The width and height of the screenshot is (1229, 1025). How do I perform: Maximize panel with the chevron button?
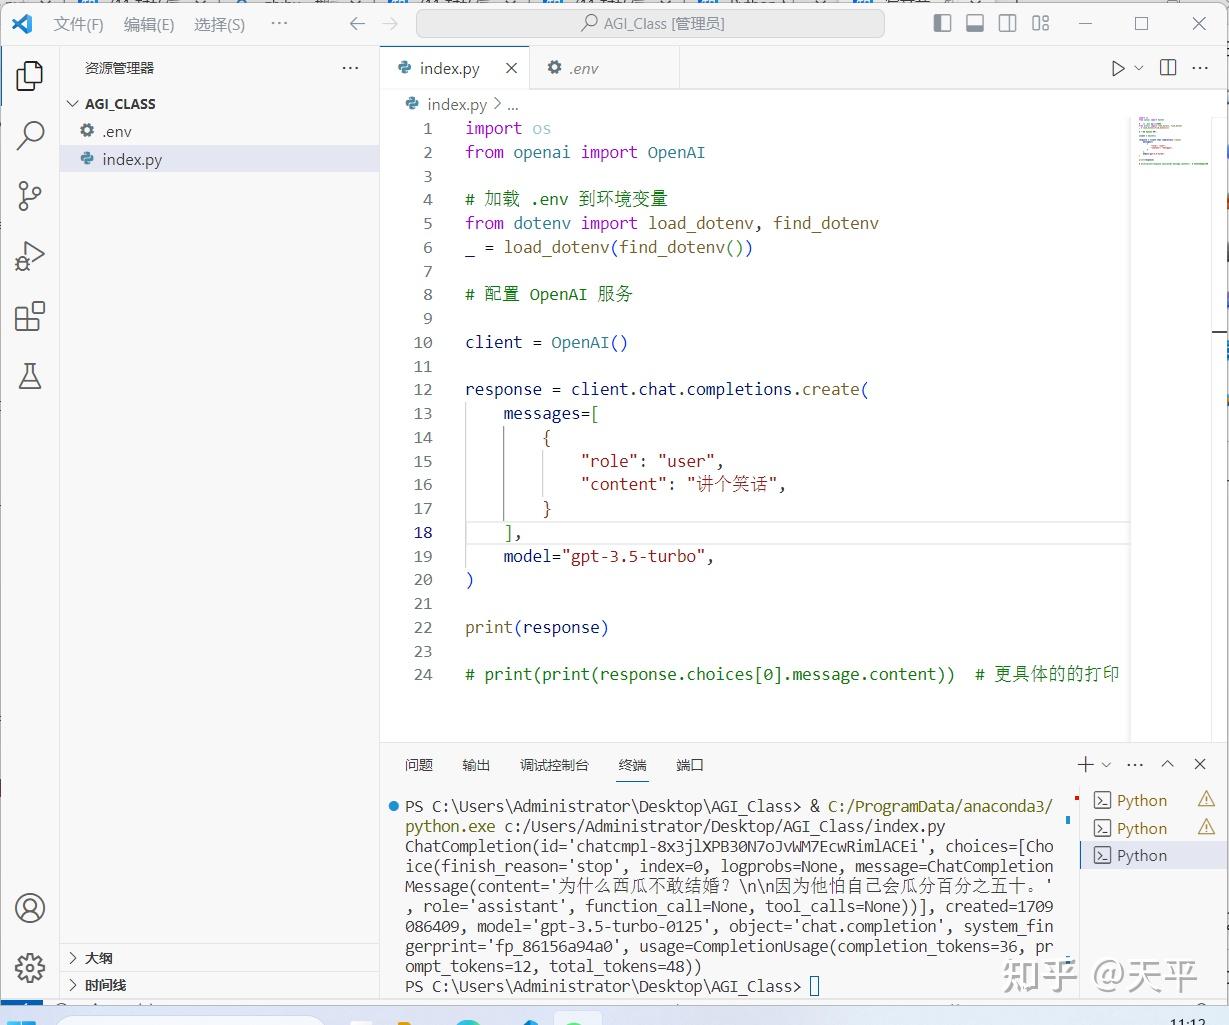coord(1167,764)
